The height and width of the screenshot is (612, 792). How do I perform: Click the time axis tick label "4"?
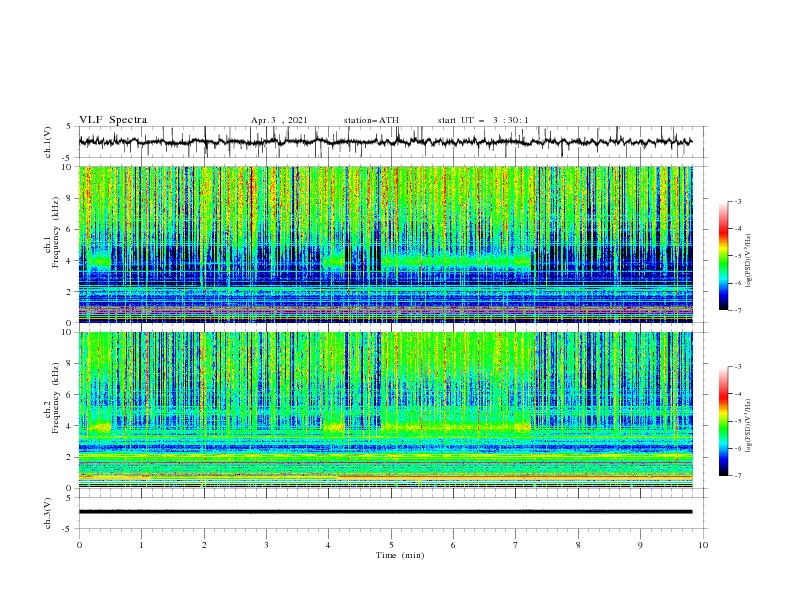coord(328,545)
